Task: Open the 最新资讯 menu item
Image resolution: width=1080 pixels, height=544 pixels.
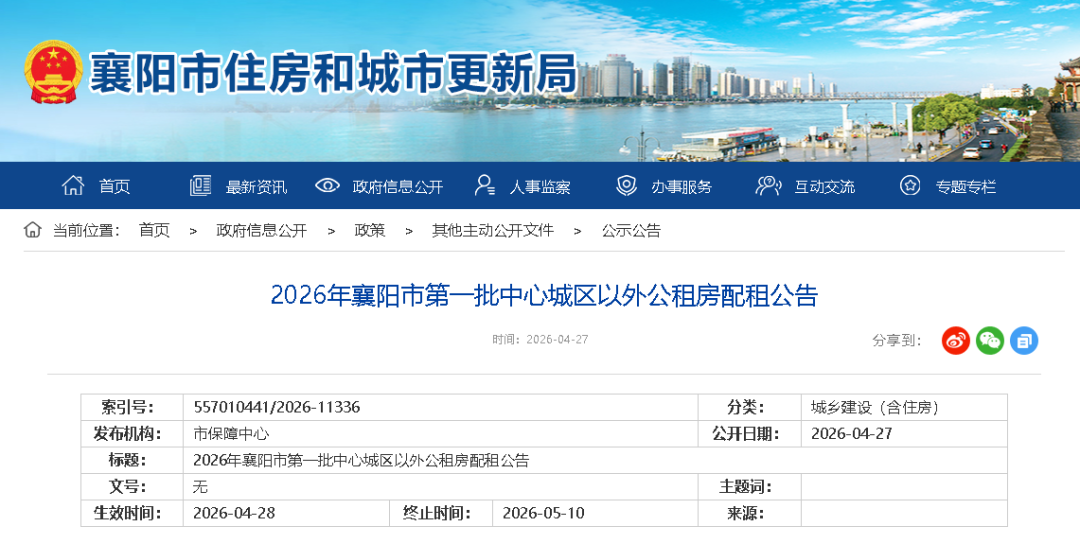Action: click(x=256, y=187)
